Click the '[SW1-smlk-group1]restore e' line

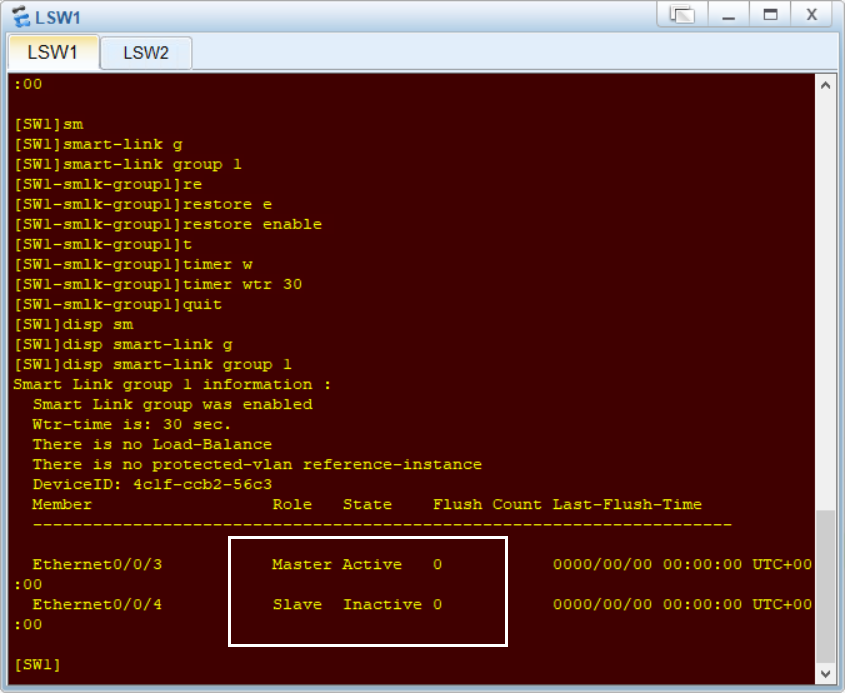pyautogui.click(x=143, y=204)
